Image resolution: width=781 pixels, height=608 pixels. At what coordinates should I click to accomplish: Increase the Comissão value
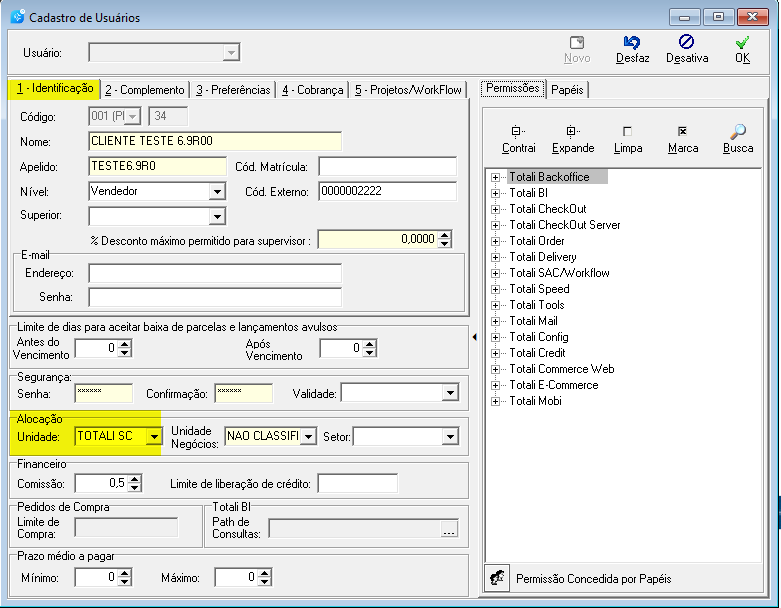tap(135, 479)
